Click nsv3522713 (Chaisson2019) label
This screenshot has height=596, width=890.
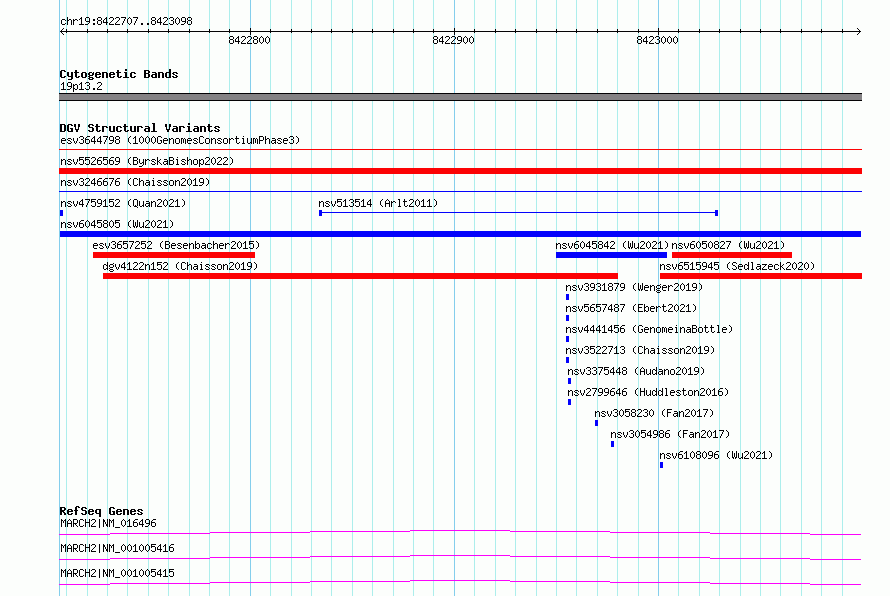640,350
